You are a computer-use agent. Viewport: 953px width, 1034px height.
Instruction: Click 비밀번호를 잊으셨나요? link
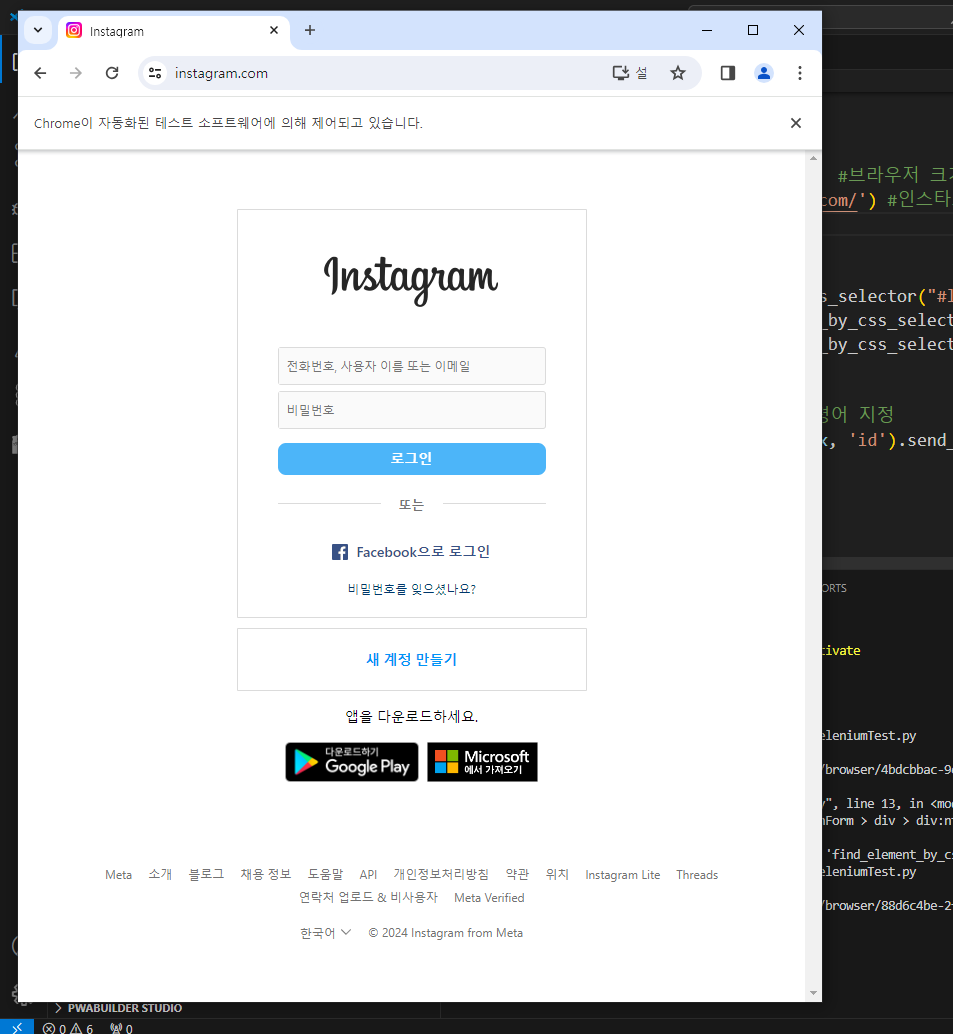(x=412, y=589)
